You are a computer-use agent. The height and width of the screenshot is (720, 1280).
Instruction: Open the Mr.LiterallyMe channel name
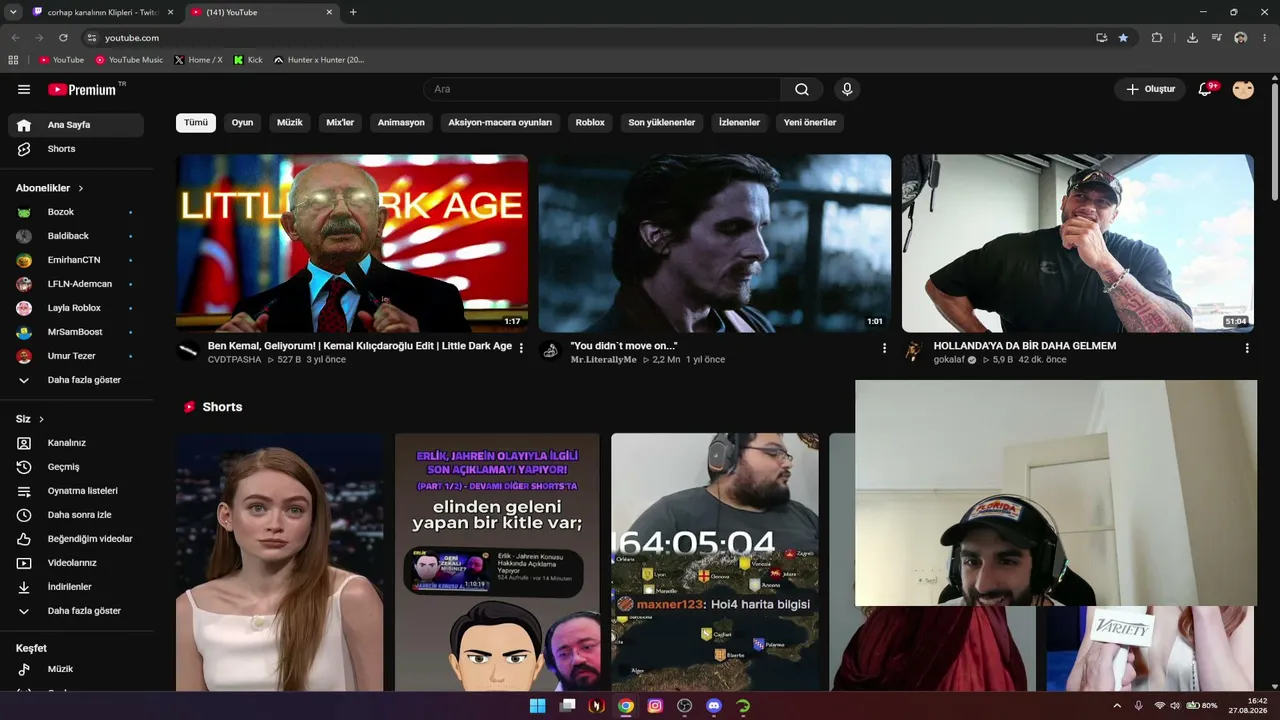(x=603, y=360)
